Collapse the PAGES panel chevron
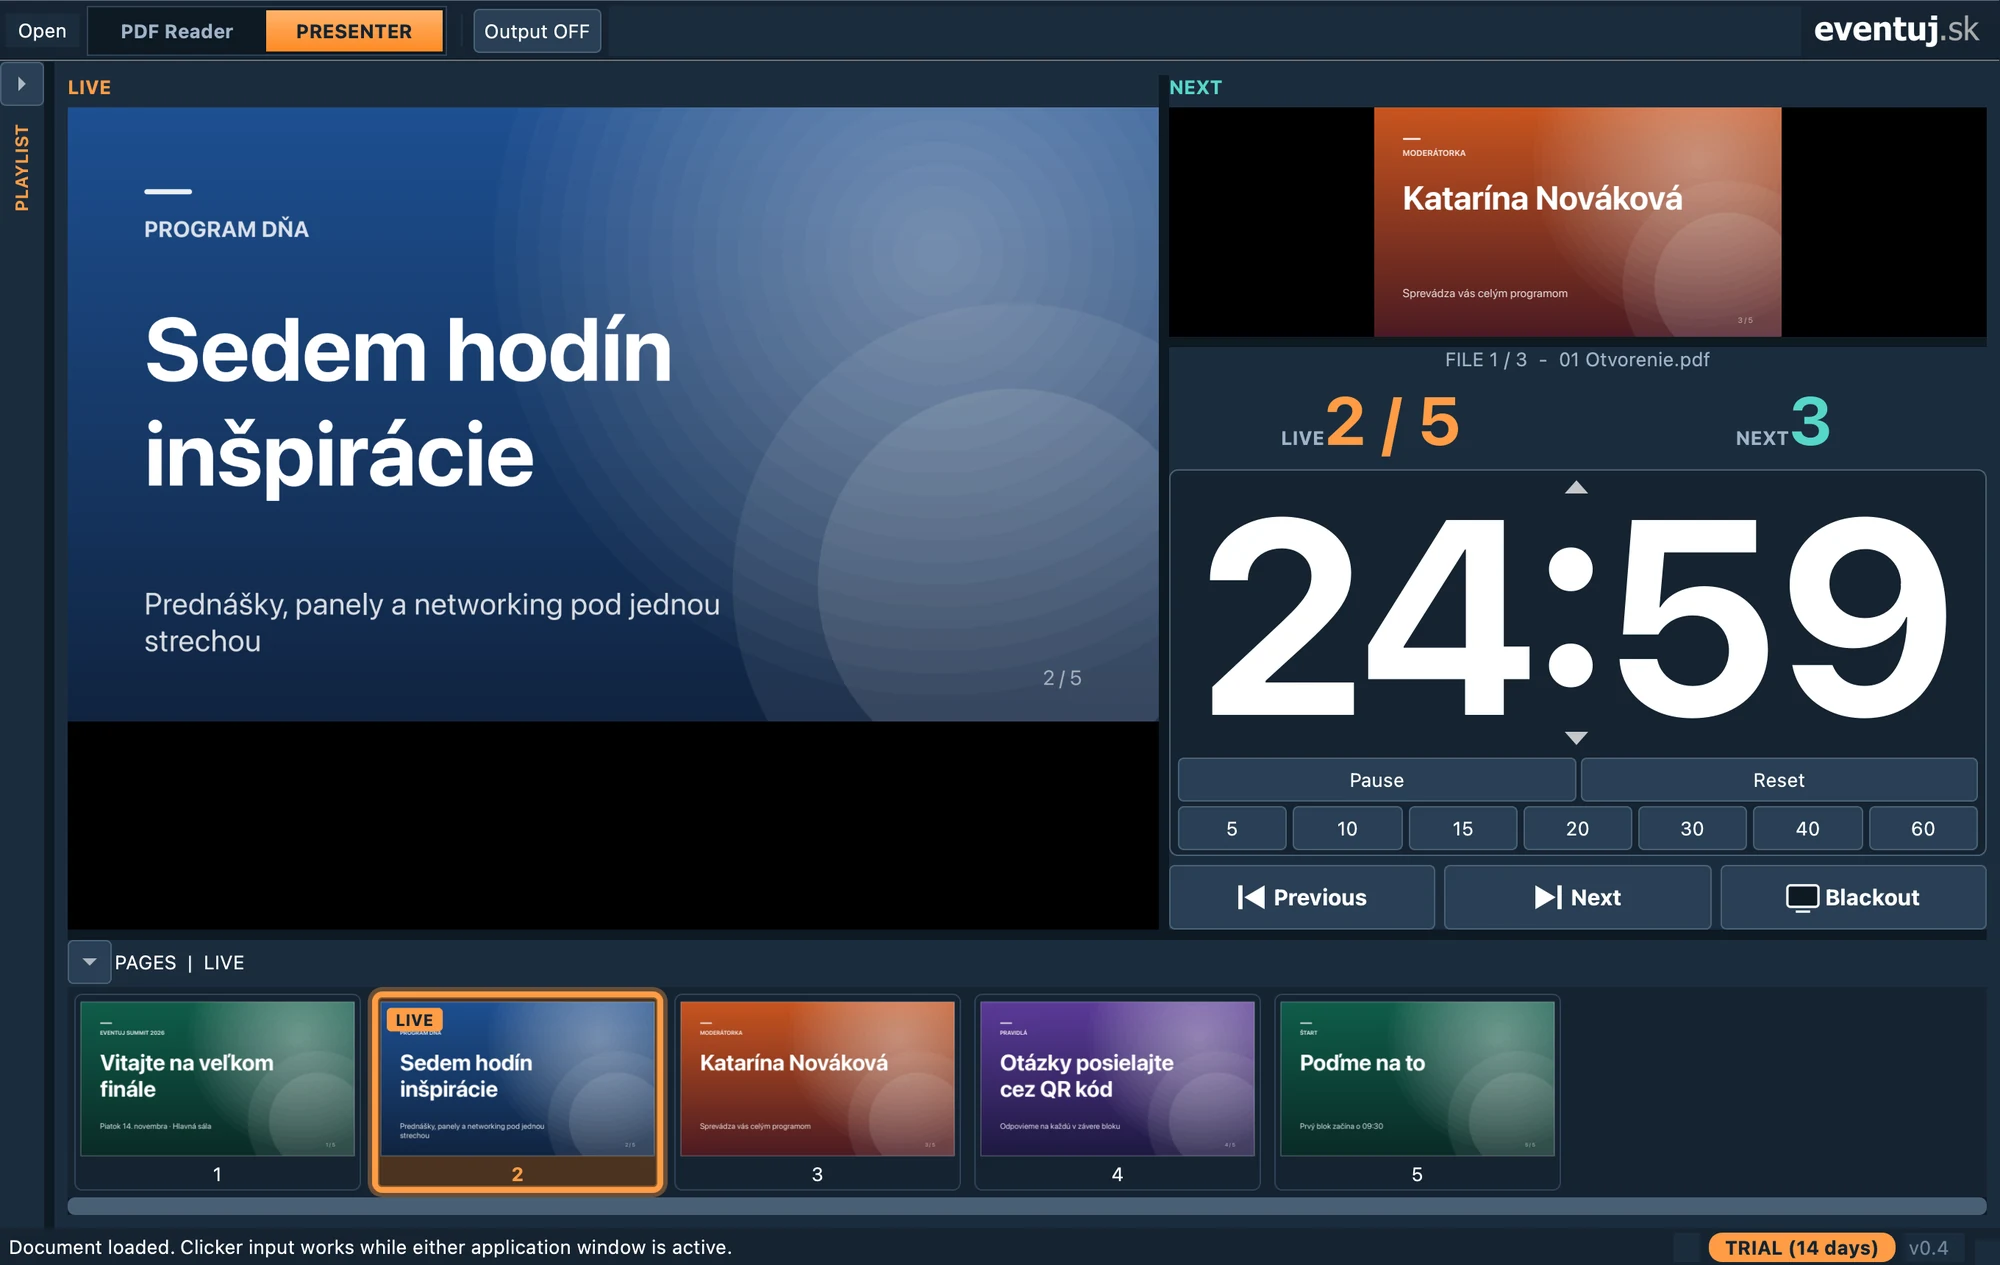Viewport: 2000px width, 1265px height. pos(89,962)
